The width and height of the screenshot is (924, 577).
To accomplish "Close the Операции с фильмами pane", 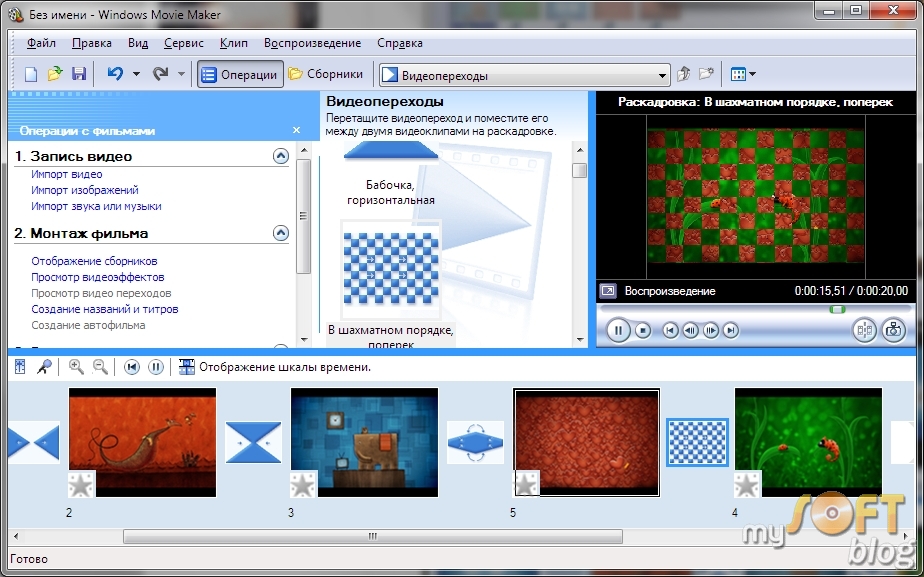I will [296, 130].
